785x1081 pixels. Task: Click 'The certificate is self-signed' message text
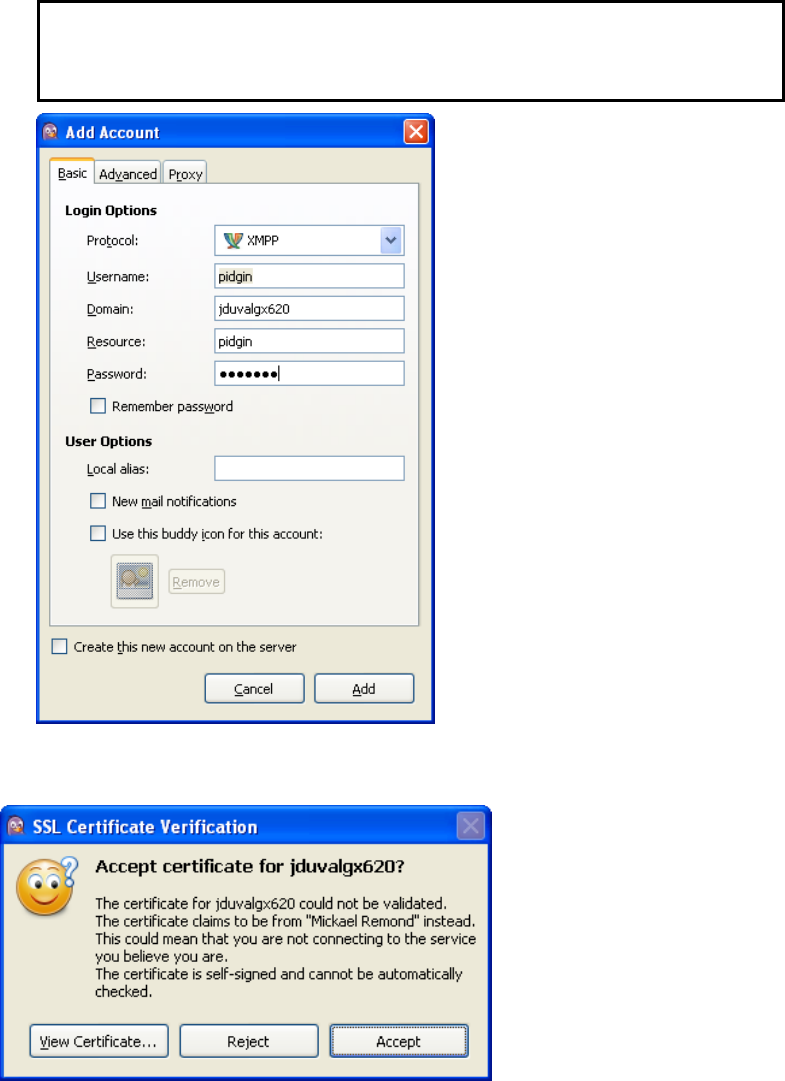click(x=278, y=982)
